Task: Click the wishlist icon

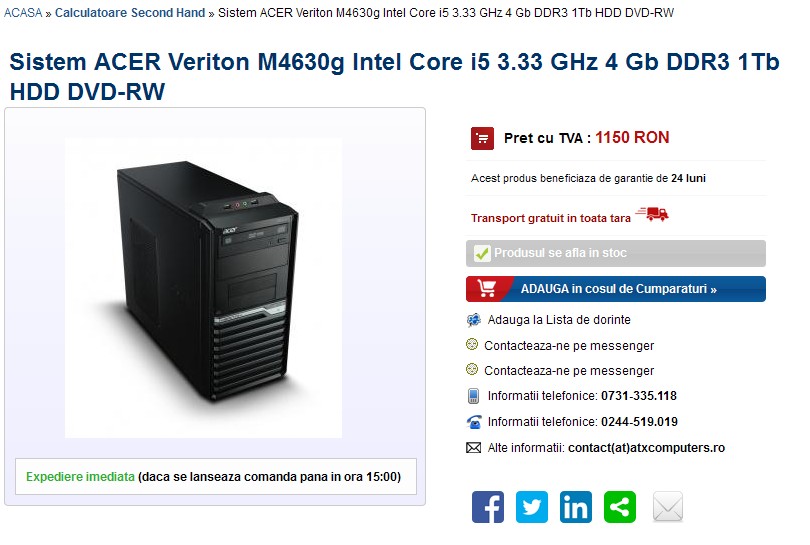Action: (474, 320)
